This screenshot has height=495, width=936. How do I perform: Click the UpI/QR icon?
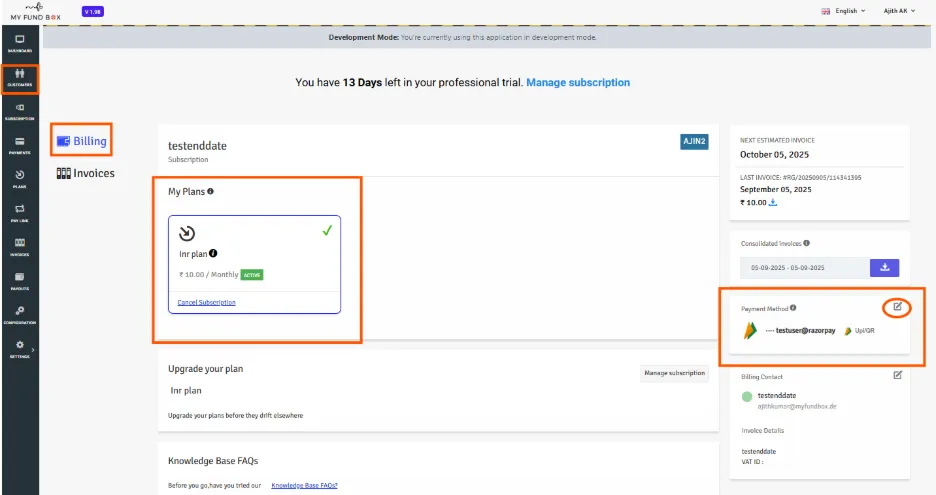[x=848, y=331]
